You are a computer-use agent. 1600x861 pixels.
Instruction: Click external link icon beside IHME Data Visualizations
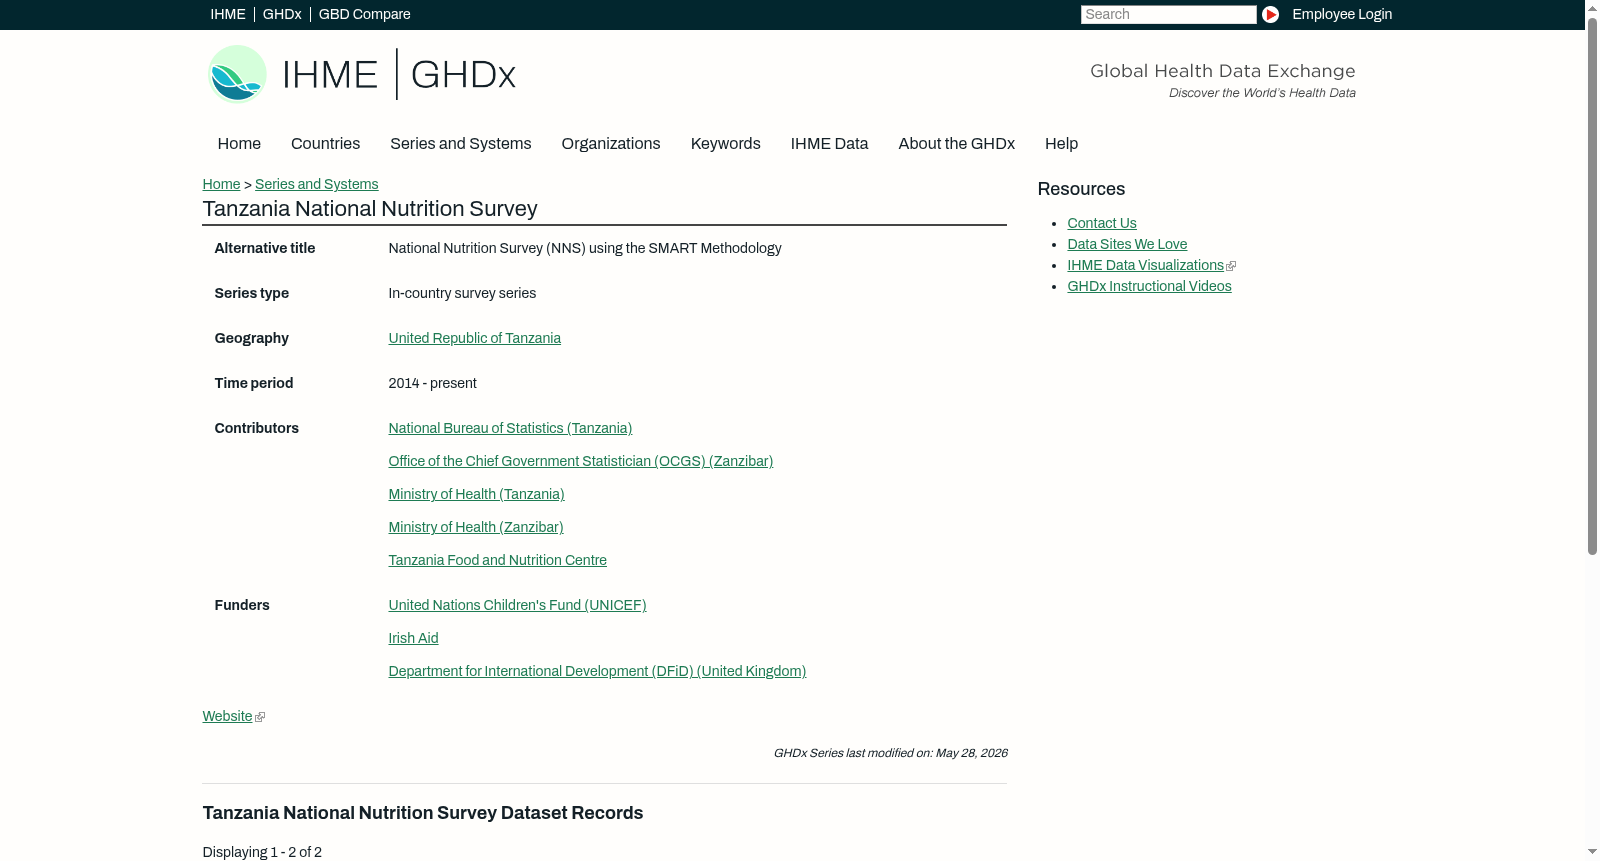[1231, 266]
